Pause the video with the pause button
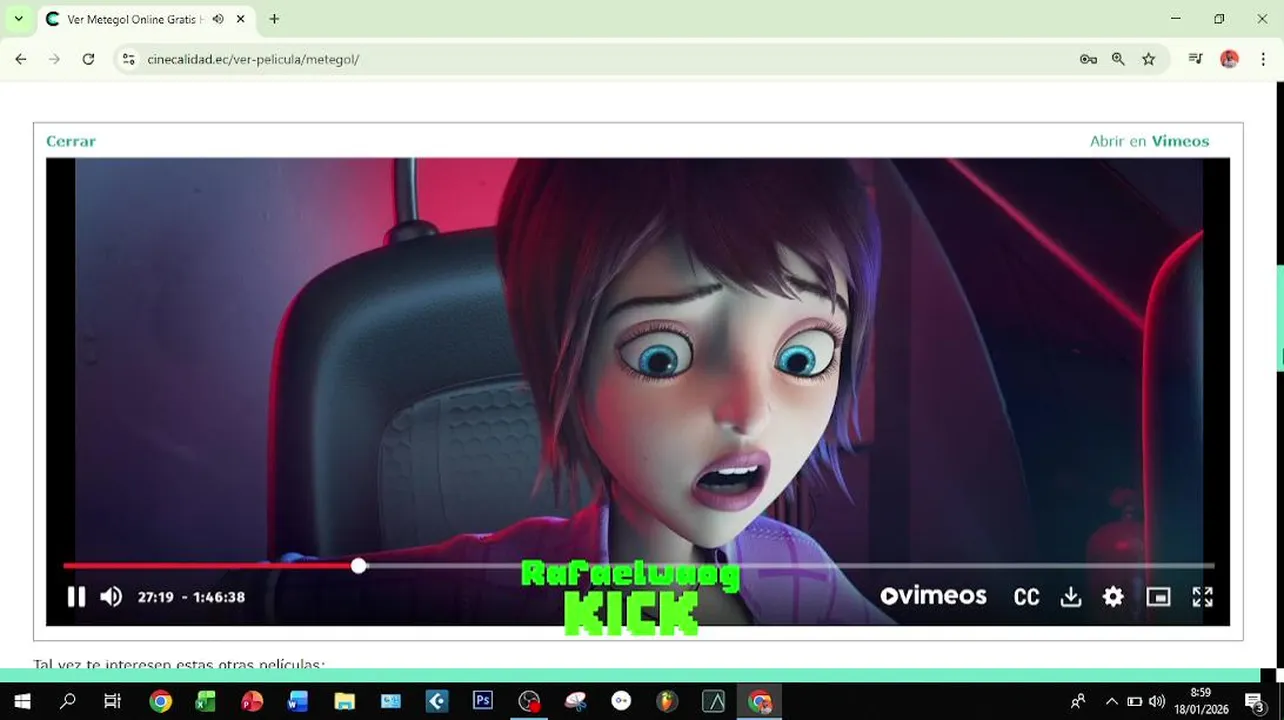The width and height of the screenshot is (1284, 720). coord(76,597)
